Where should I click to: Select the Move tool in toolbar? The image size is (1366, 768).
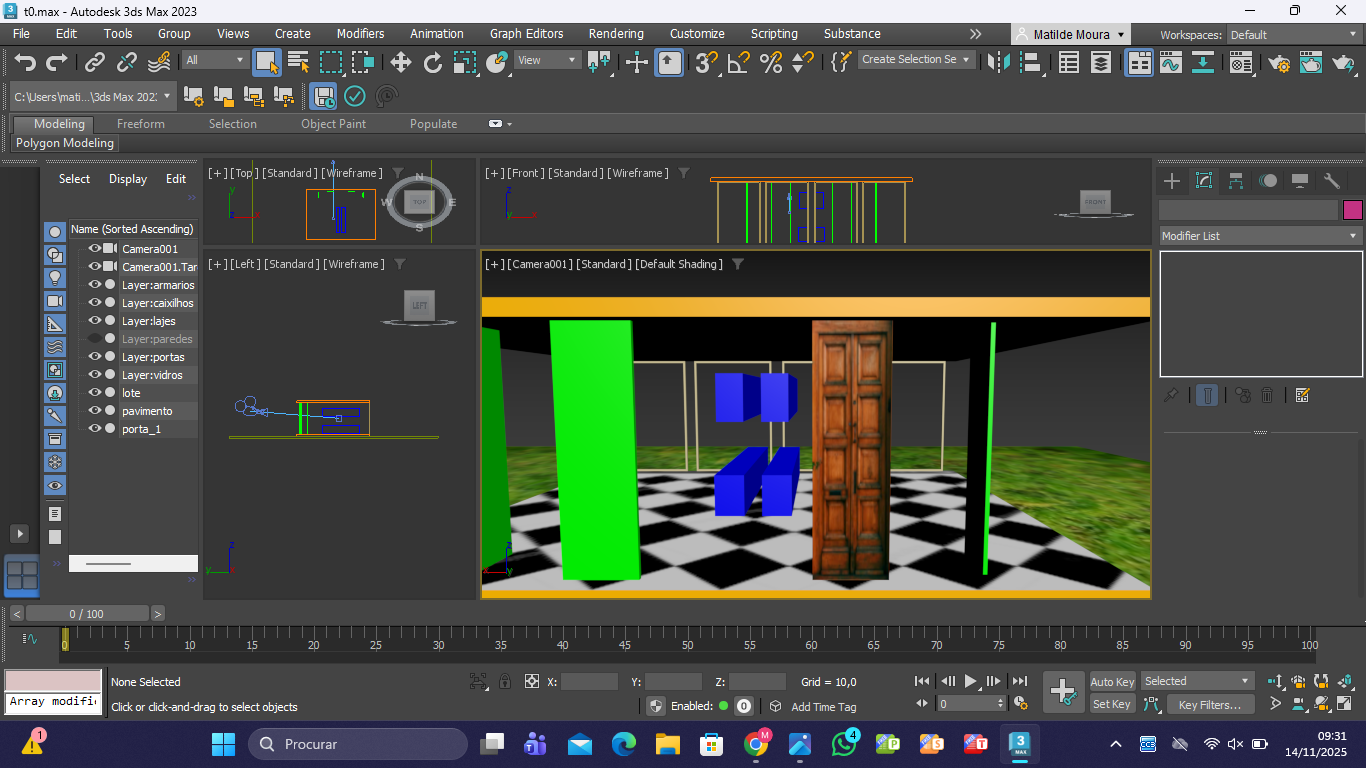tap(401, 63)
